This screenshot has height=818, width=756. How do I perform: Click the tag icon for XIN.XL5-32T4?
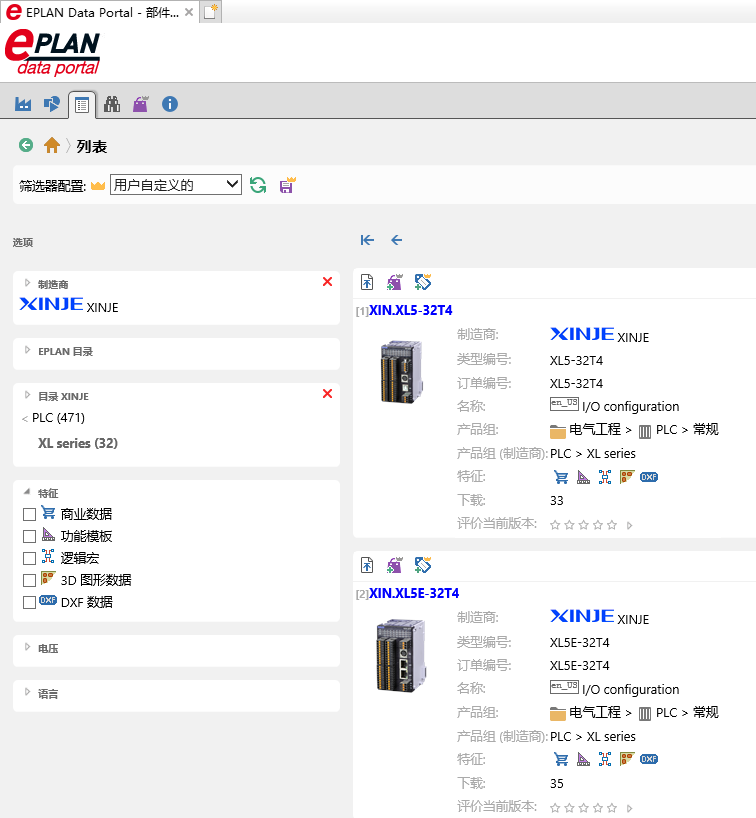coord(423,282)
